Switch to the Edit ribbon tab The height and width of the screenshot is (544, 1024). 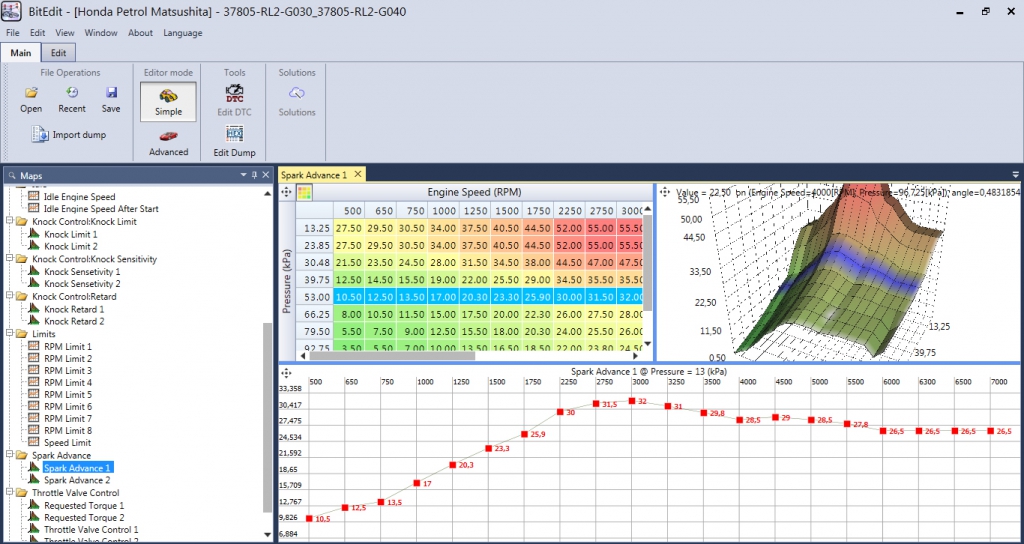59,53
